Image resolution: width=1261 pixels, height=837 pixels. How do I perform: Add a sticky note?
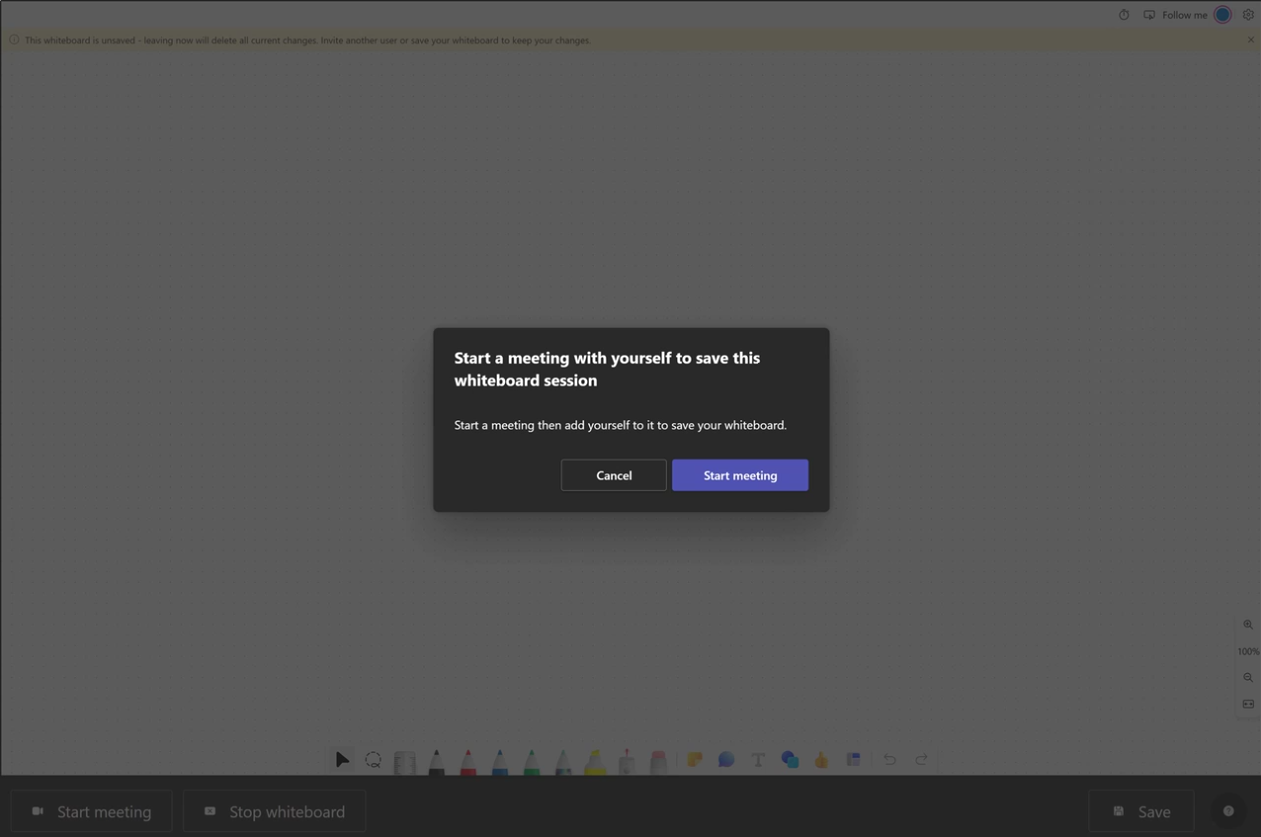694,760
